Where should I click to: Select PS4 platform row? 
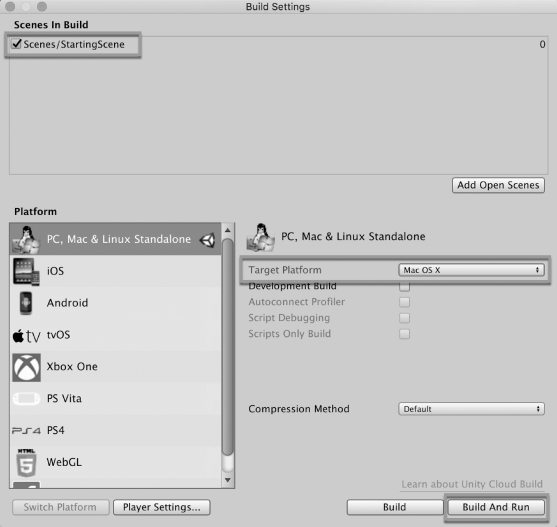click(x=115, y=430)
